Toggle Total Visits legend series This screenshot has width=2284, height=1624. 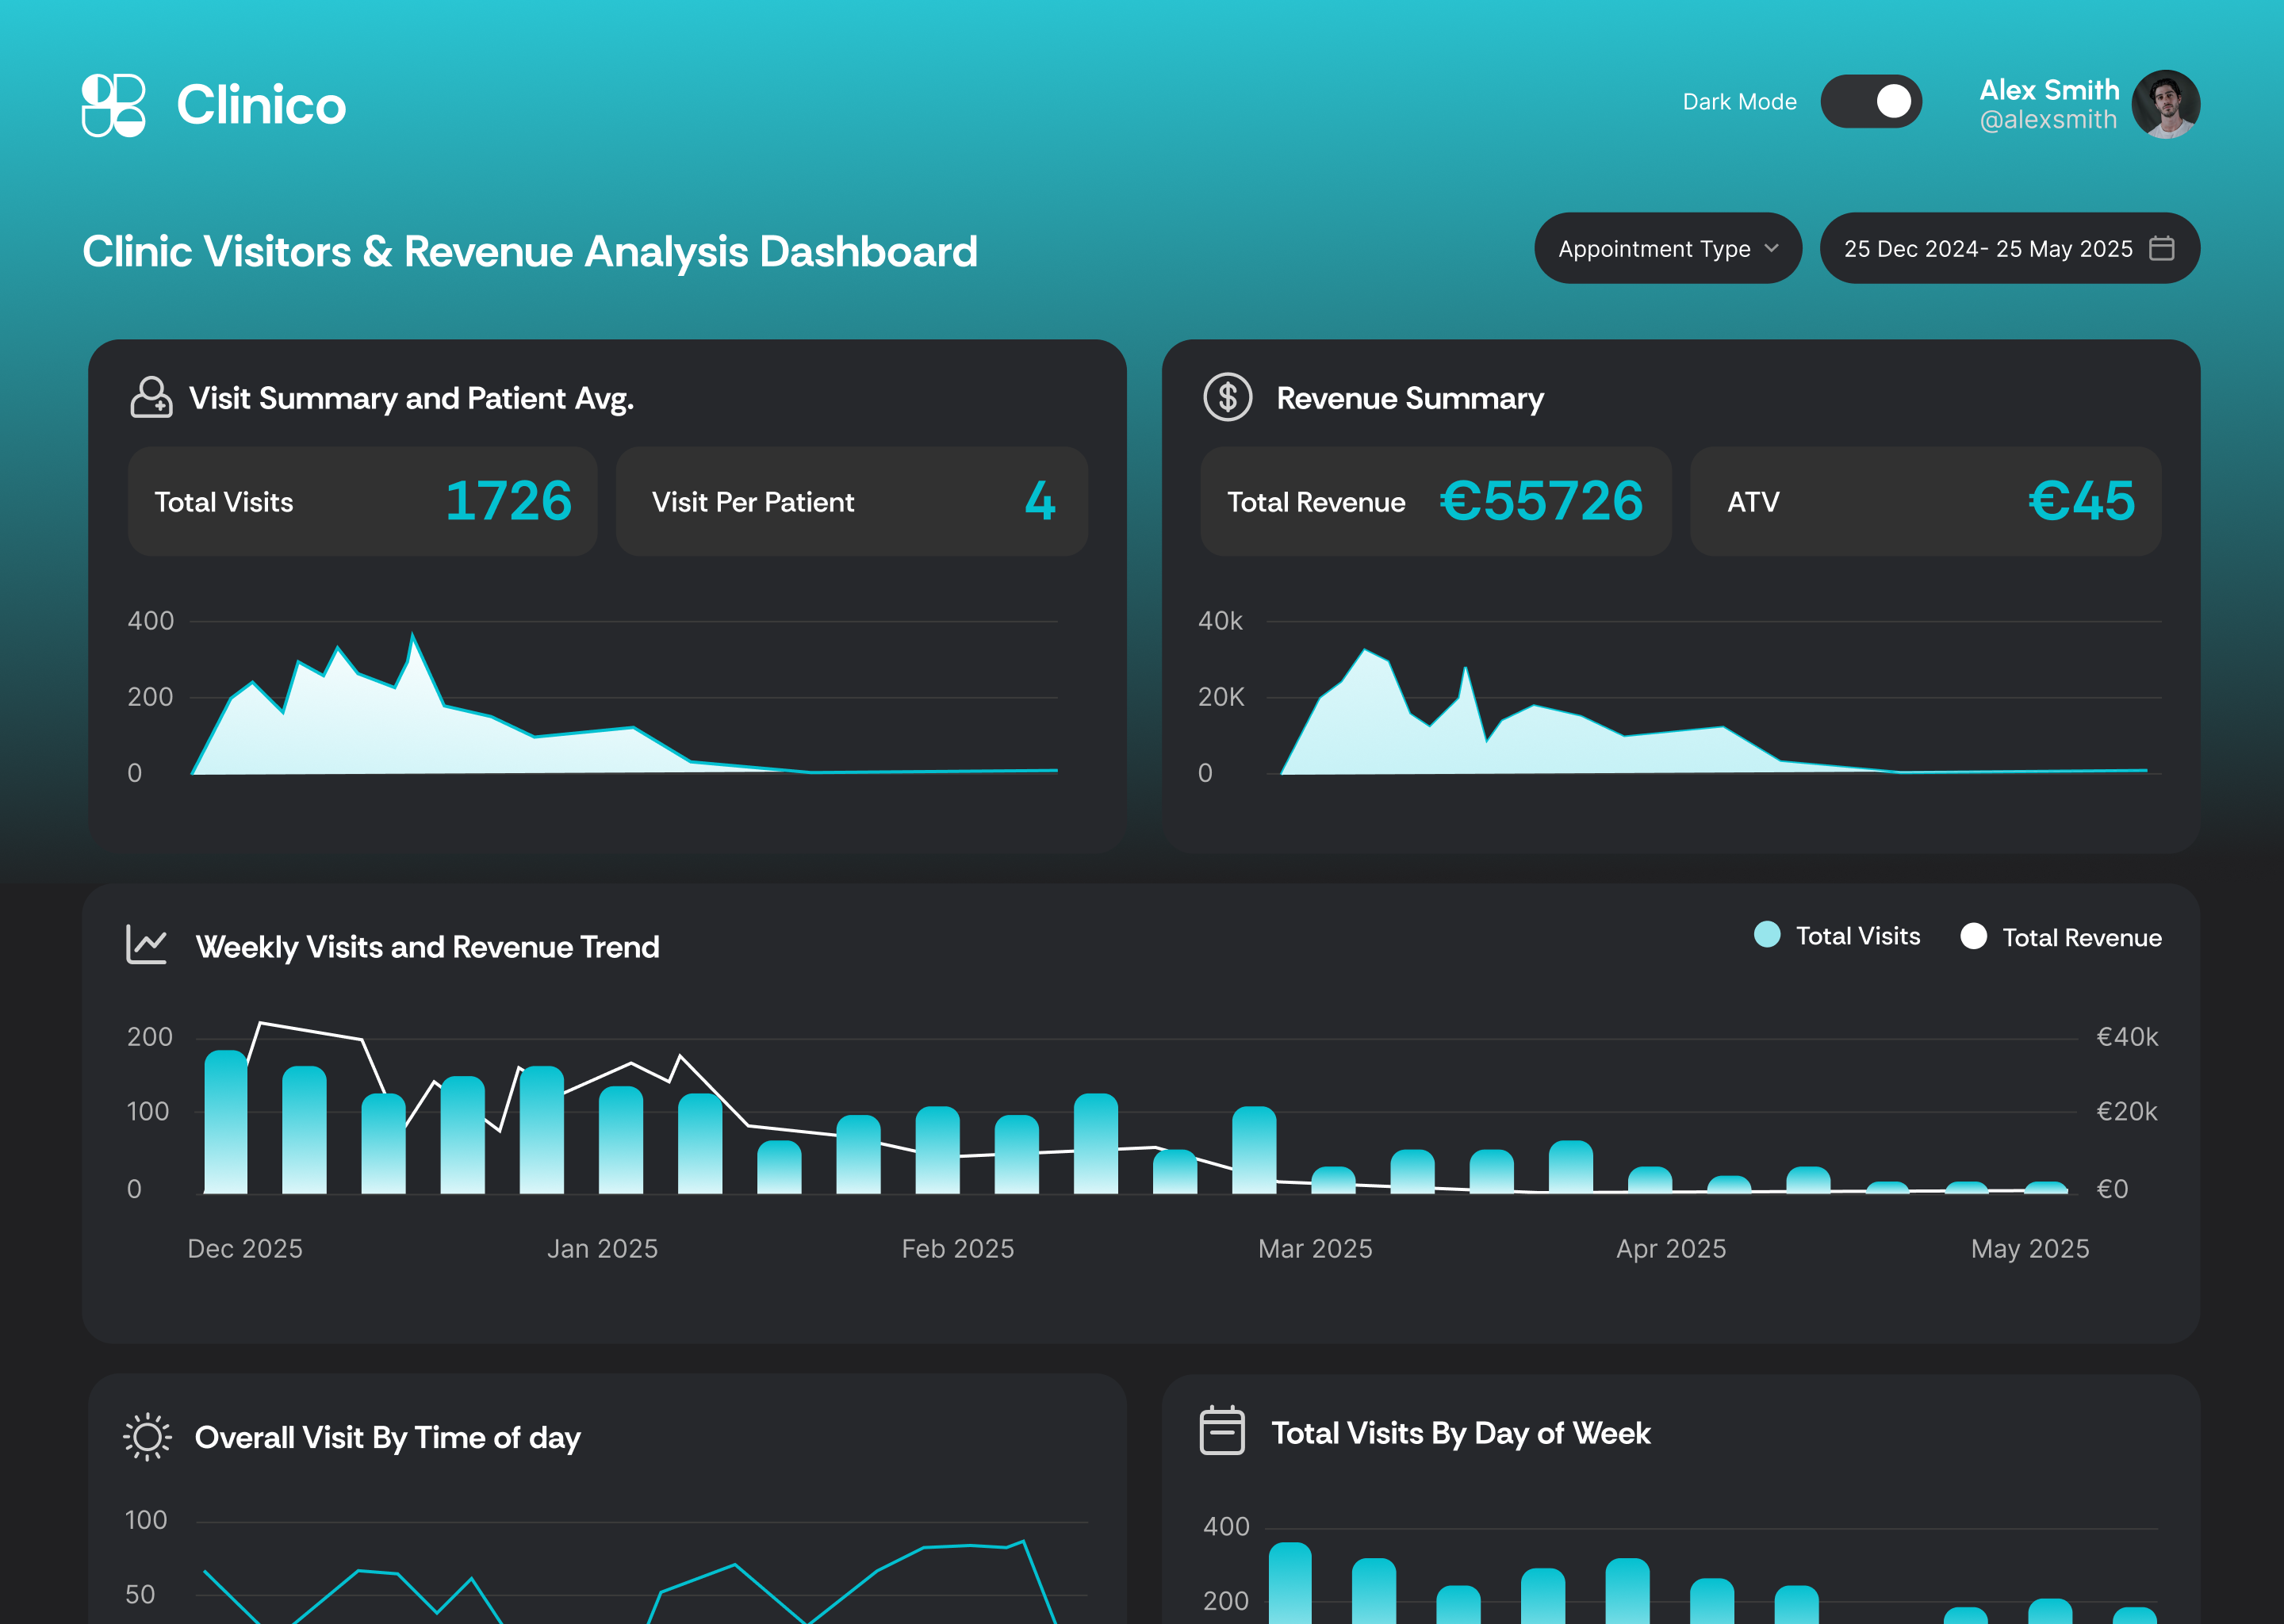1857,936
